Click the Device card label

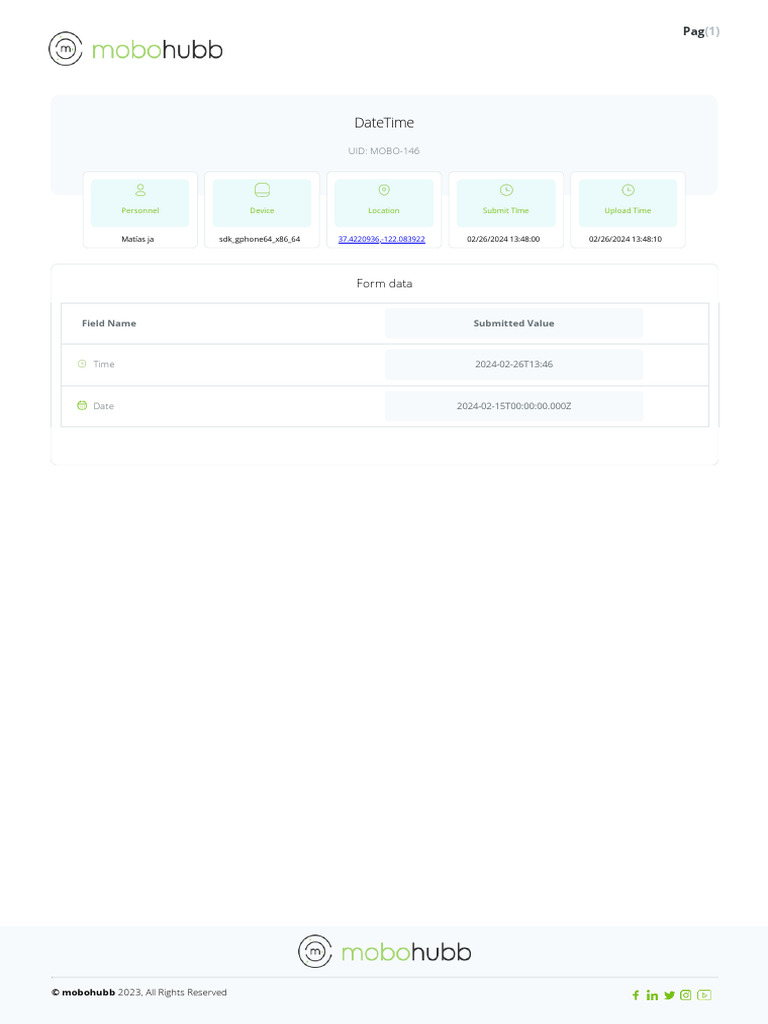262,210
